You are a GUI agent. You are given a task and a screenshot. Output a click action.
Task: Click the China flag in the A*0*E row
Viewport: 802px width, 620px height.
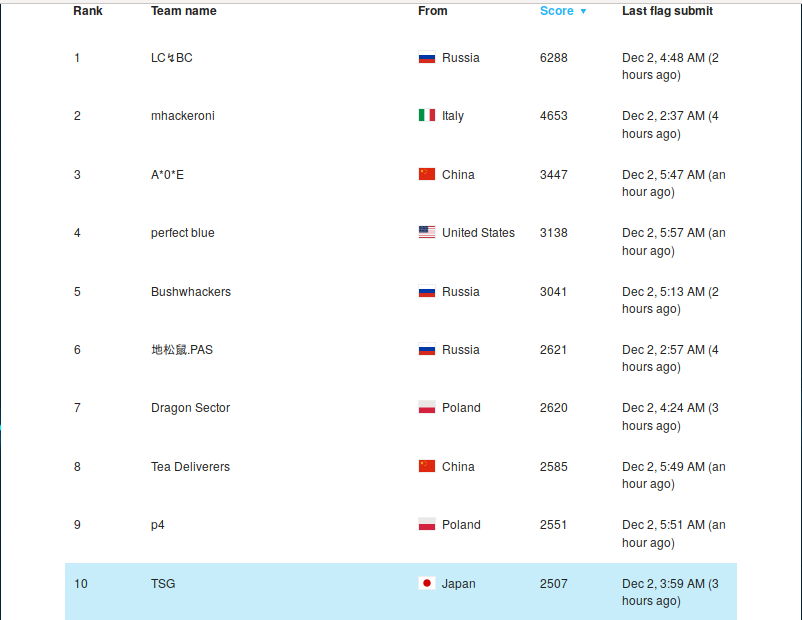click(x=426, y=174)
